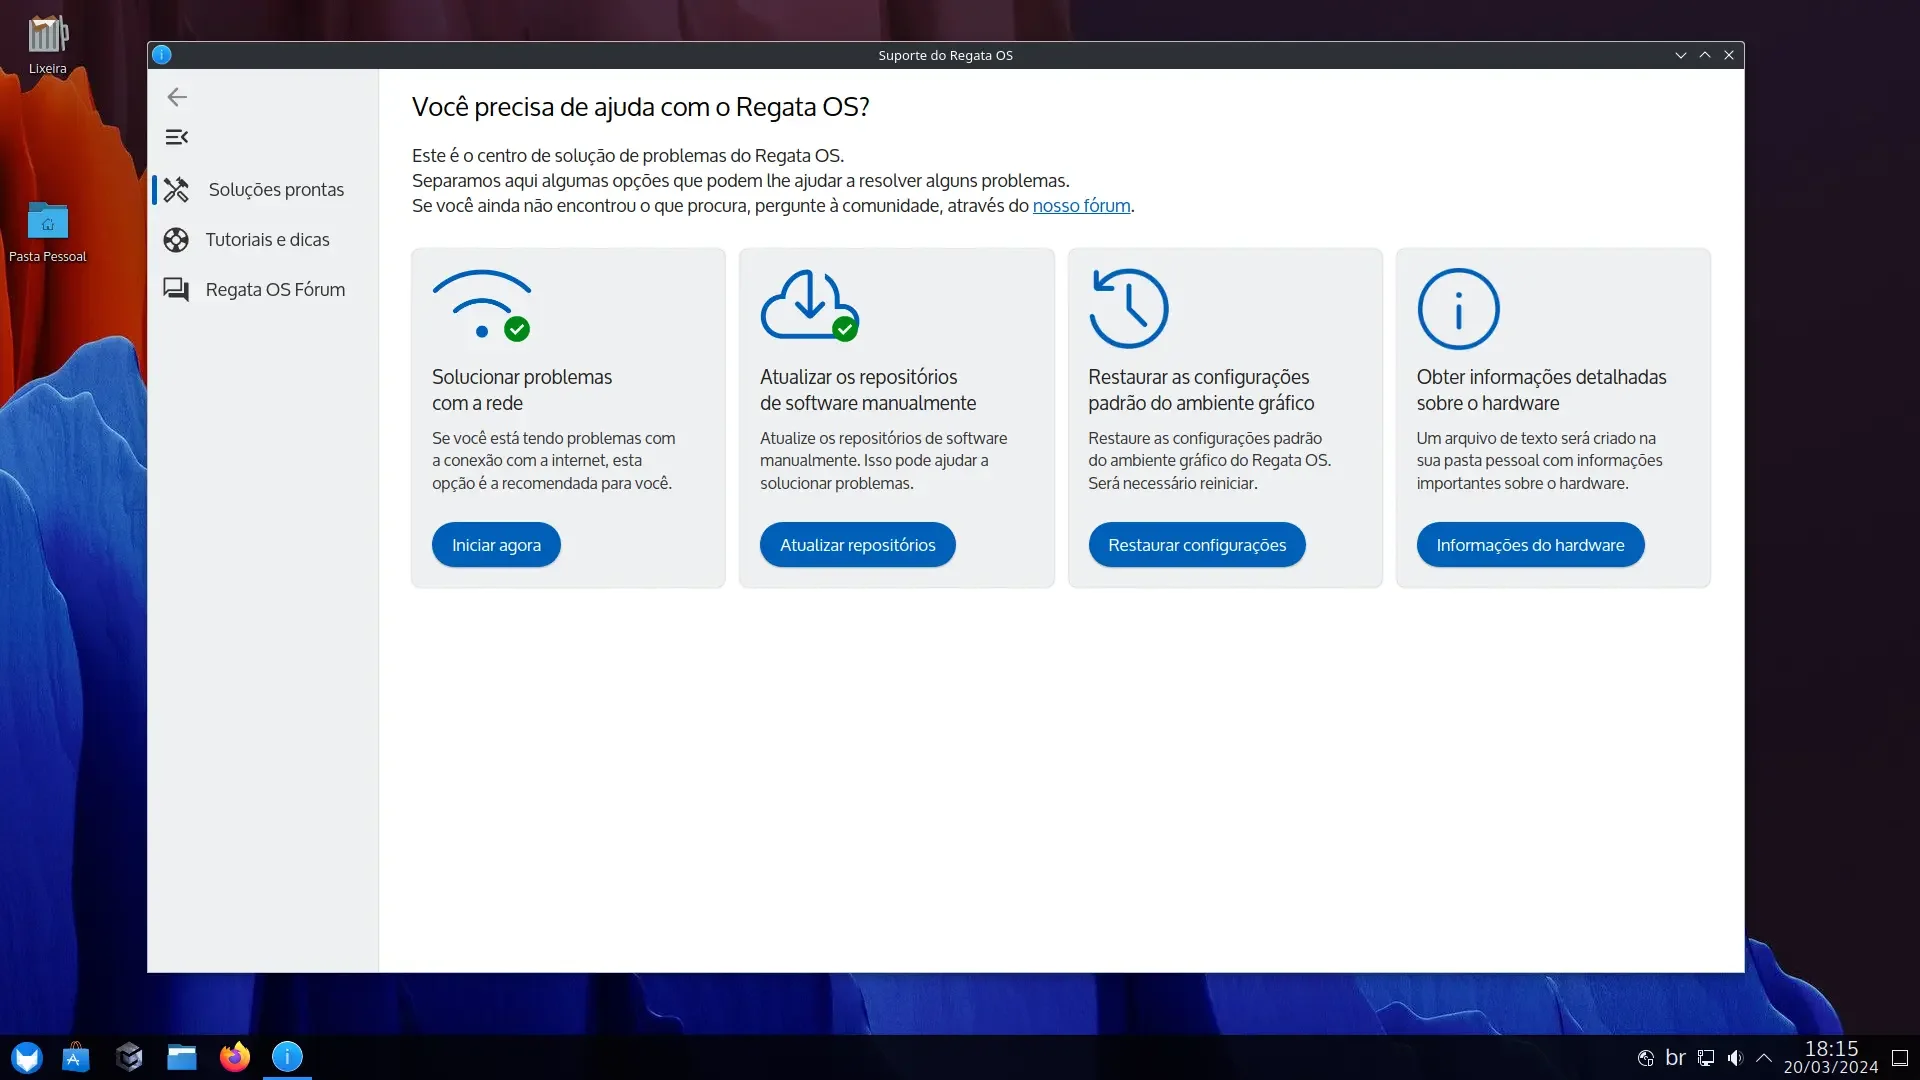Click Atualizar repositórios button
The height and width of the screenshot is (1080, 1920).
(857, 545)
